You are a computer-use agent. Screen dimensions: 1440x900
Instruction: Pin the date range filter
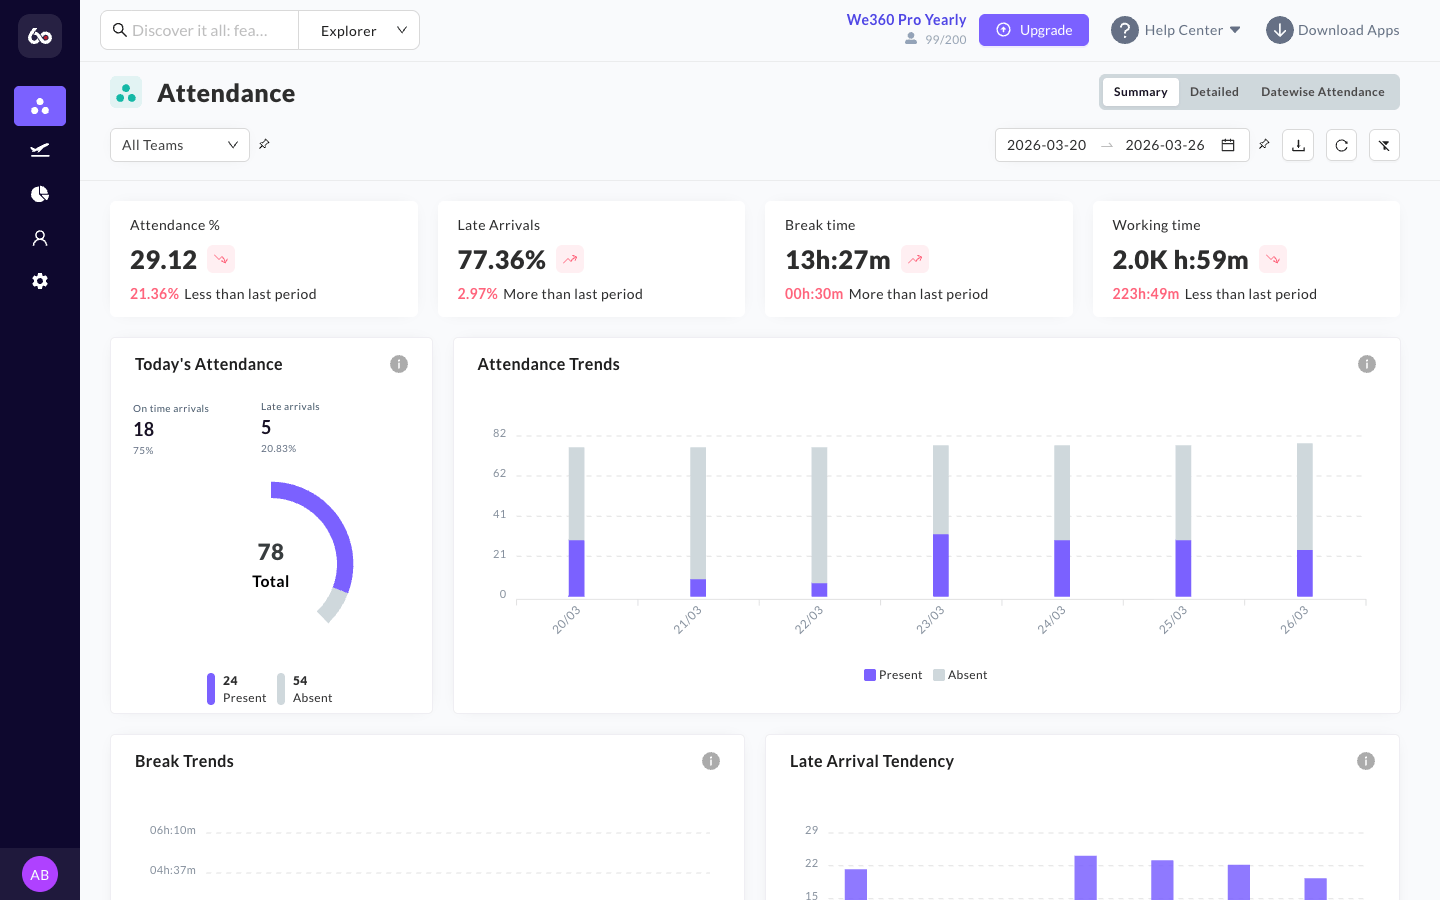click(x=1264, y=144)
